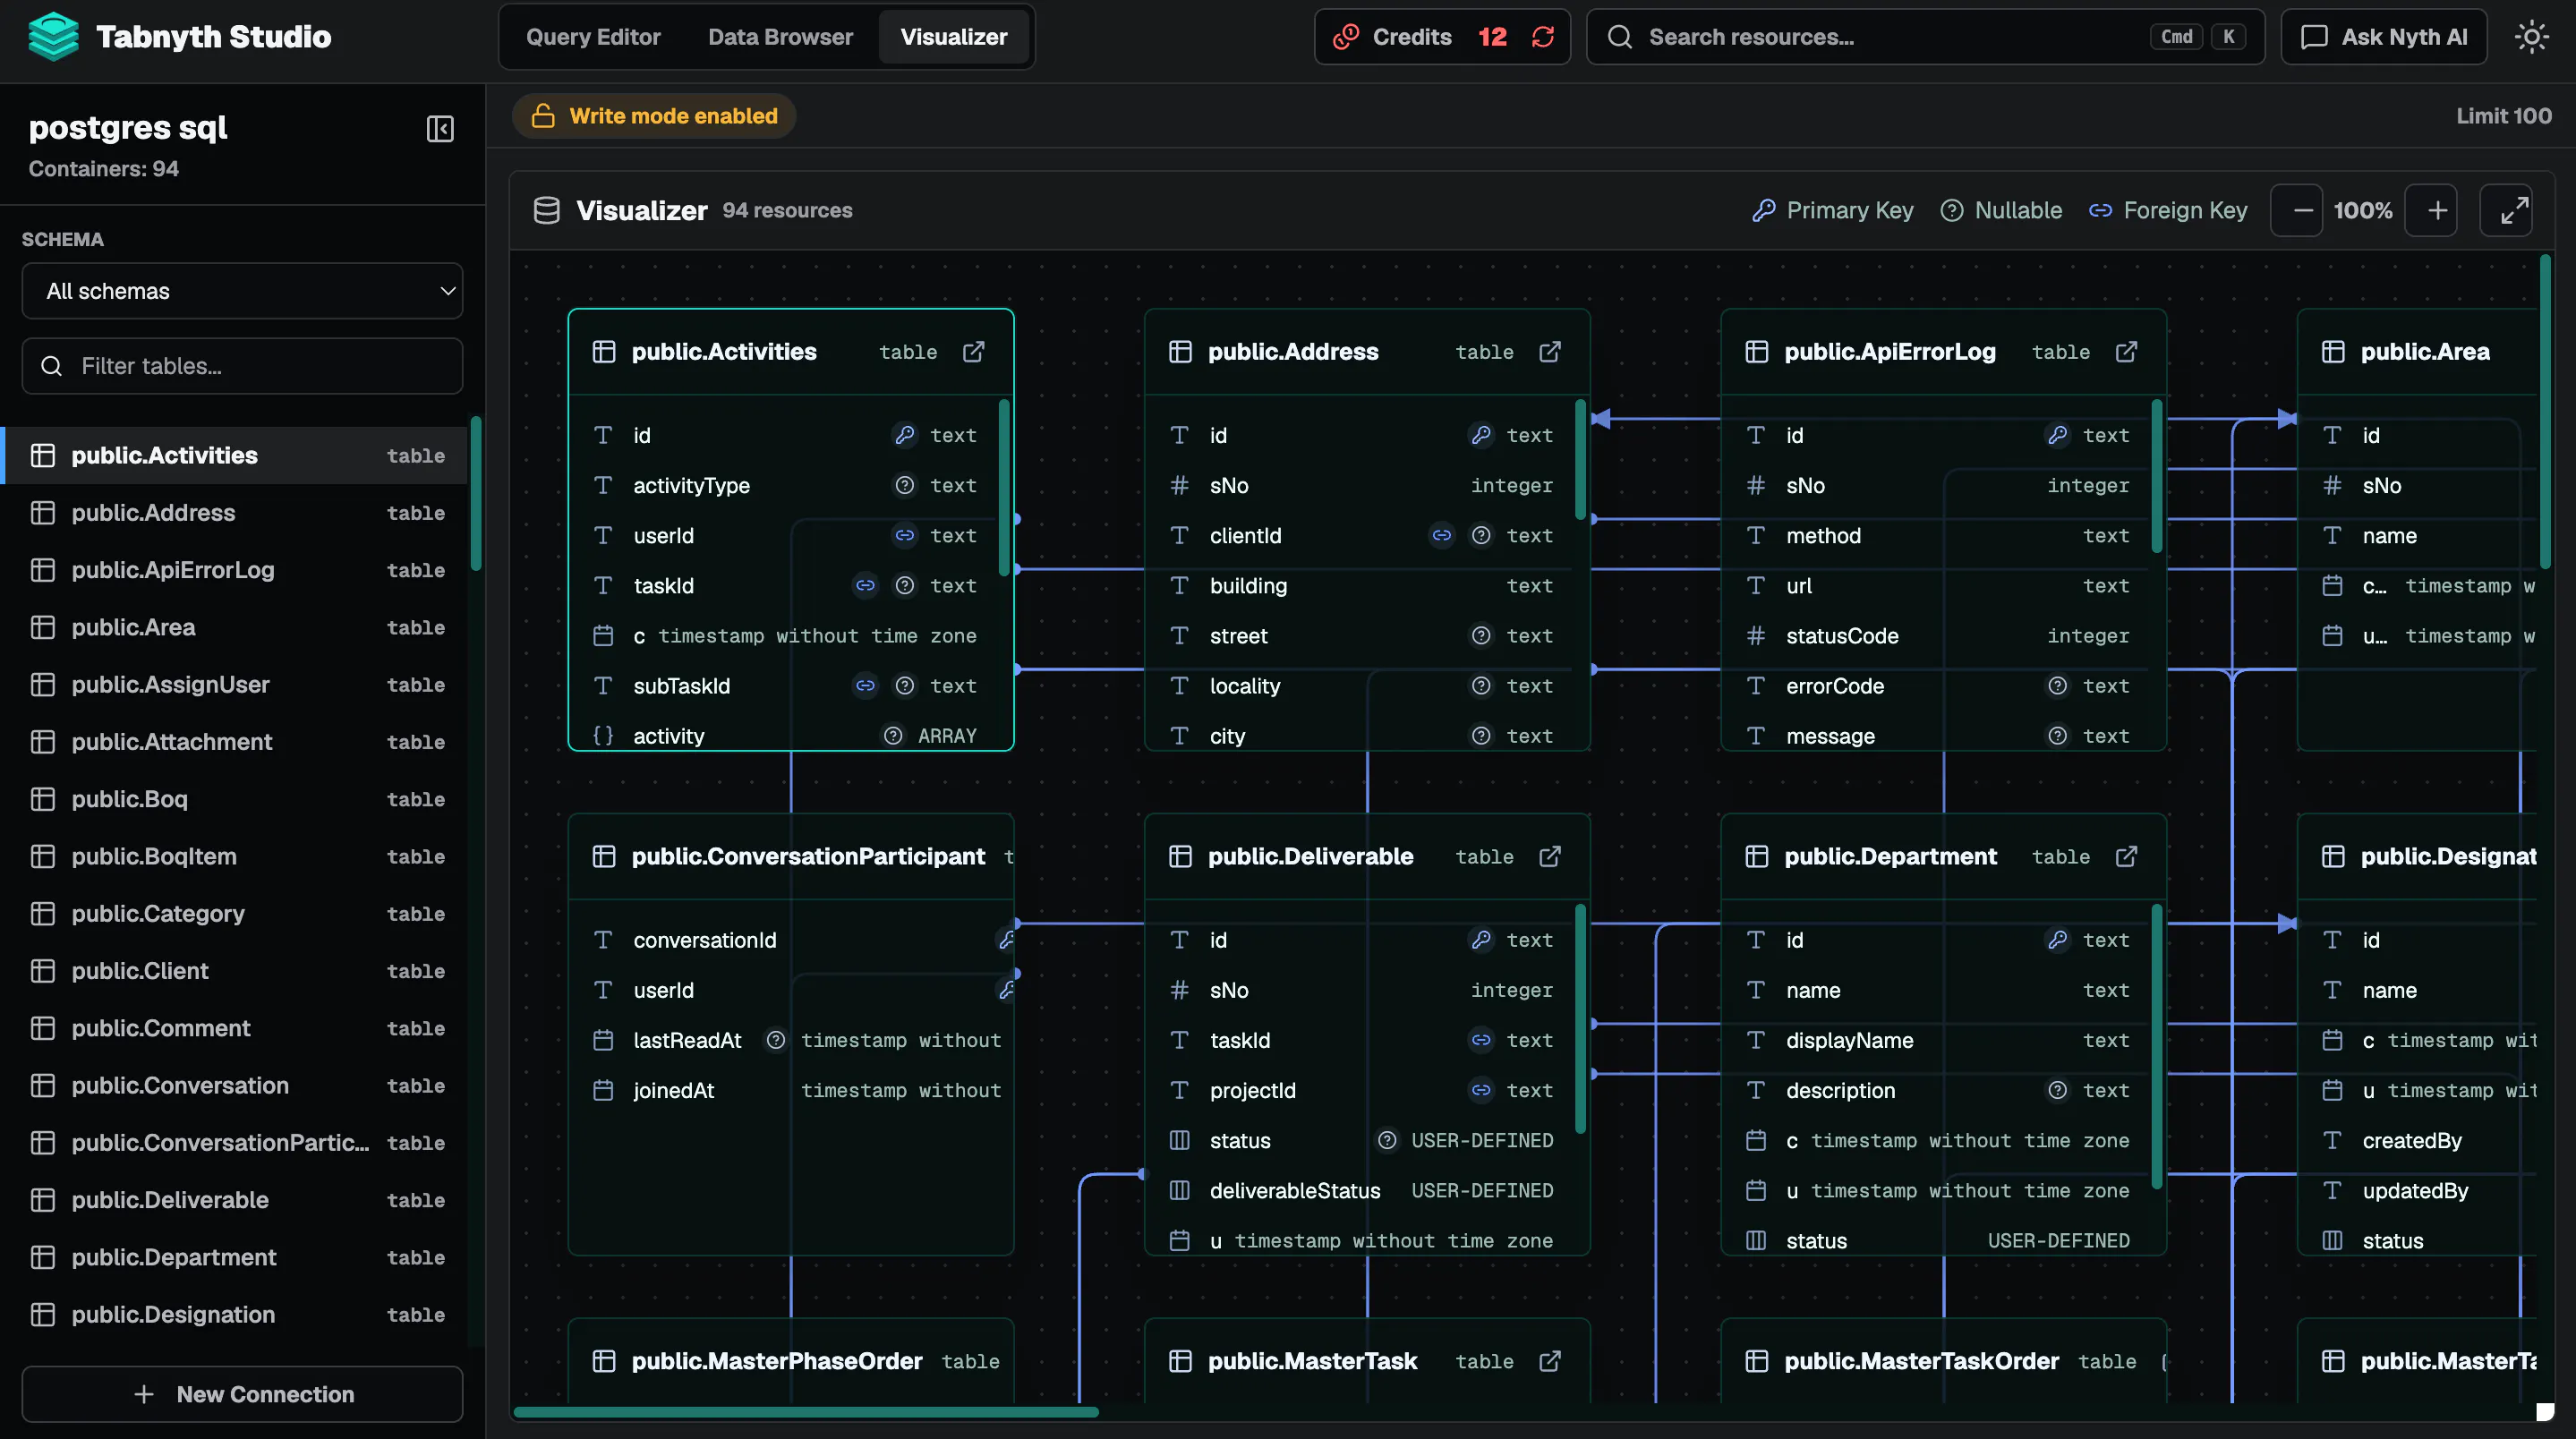
Task: Click the deliverableStatus row in Deliverable
Action: 1367,1191
